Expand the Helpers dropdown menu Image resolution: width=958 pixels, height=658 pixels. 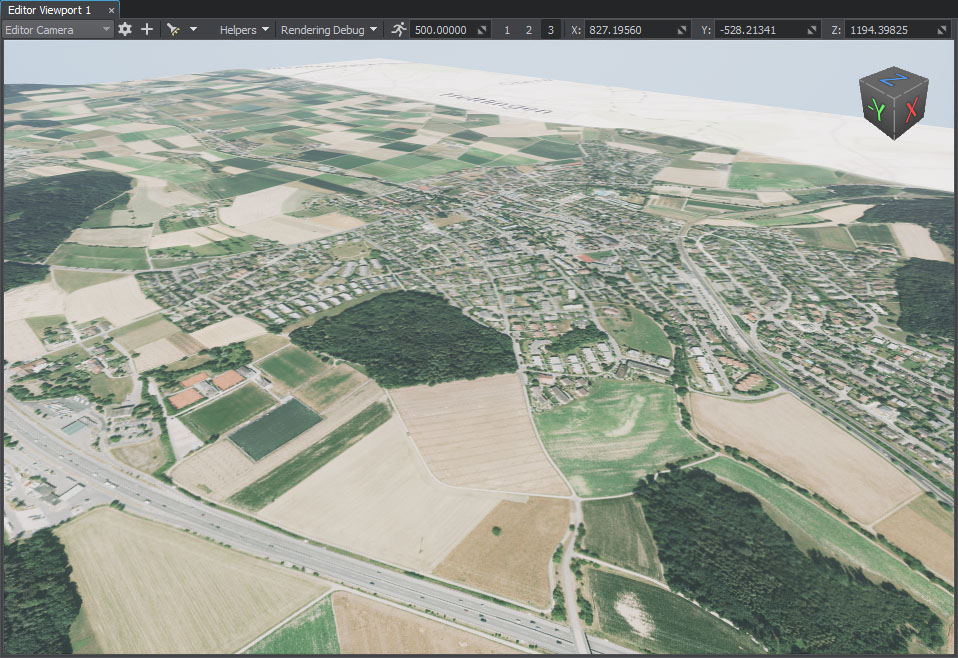pyautogui.click(x=245, y=30)
